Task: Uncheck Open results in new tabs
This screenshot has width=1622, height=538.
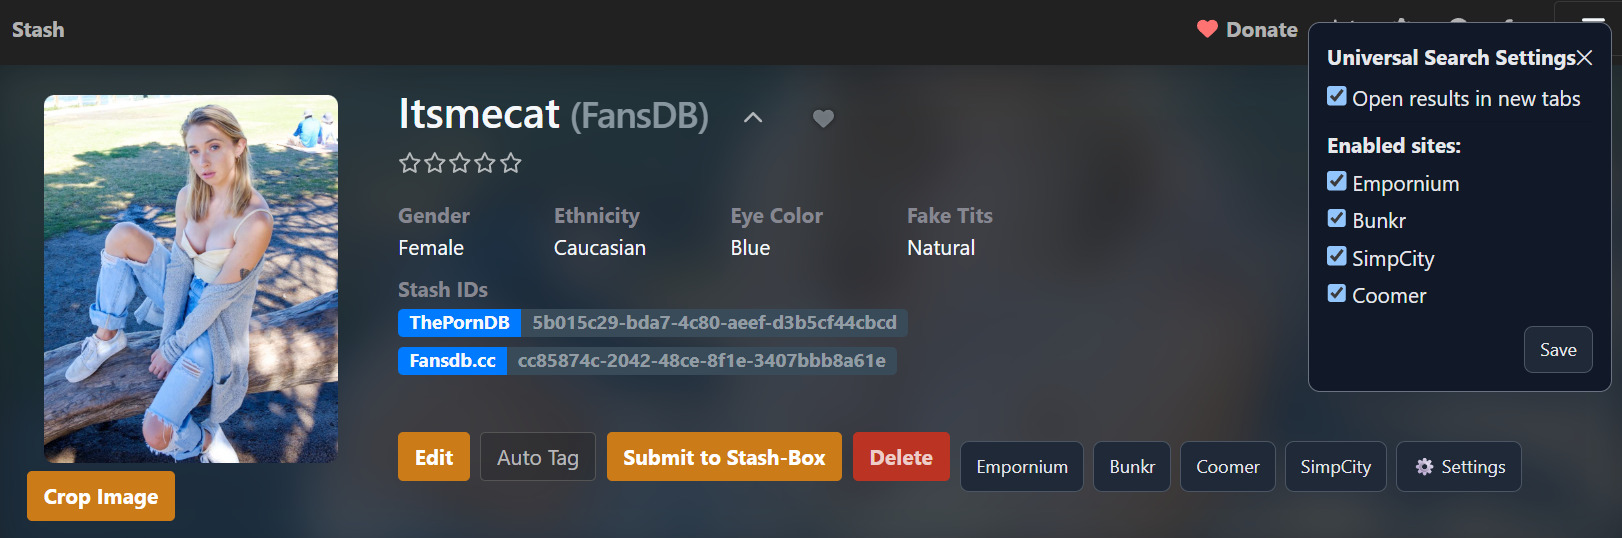Action: pos(1337,97)
